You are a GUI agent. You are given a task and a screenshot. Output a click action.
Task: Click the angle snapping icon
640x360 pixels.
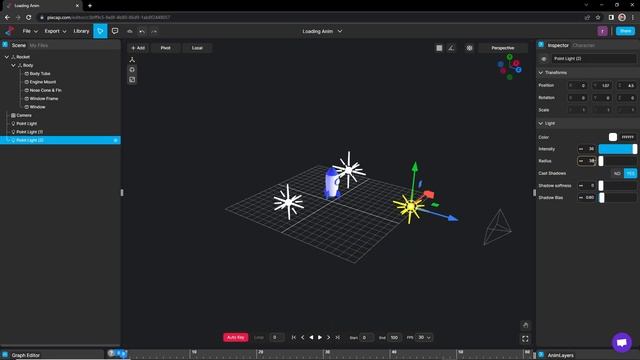(x=451, y=48)
